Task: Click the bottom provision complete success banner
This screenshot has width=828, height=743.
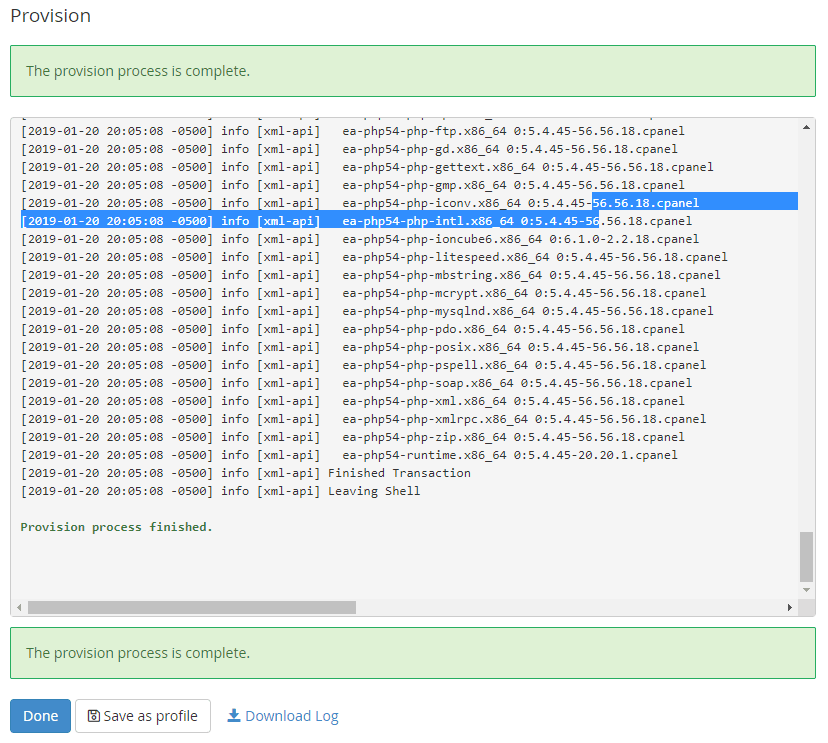Action: [x=413, y=653]
